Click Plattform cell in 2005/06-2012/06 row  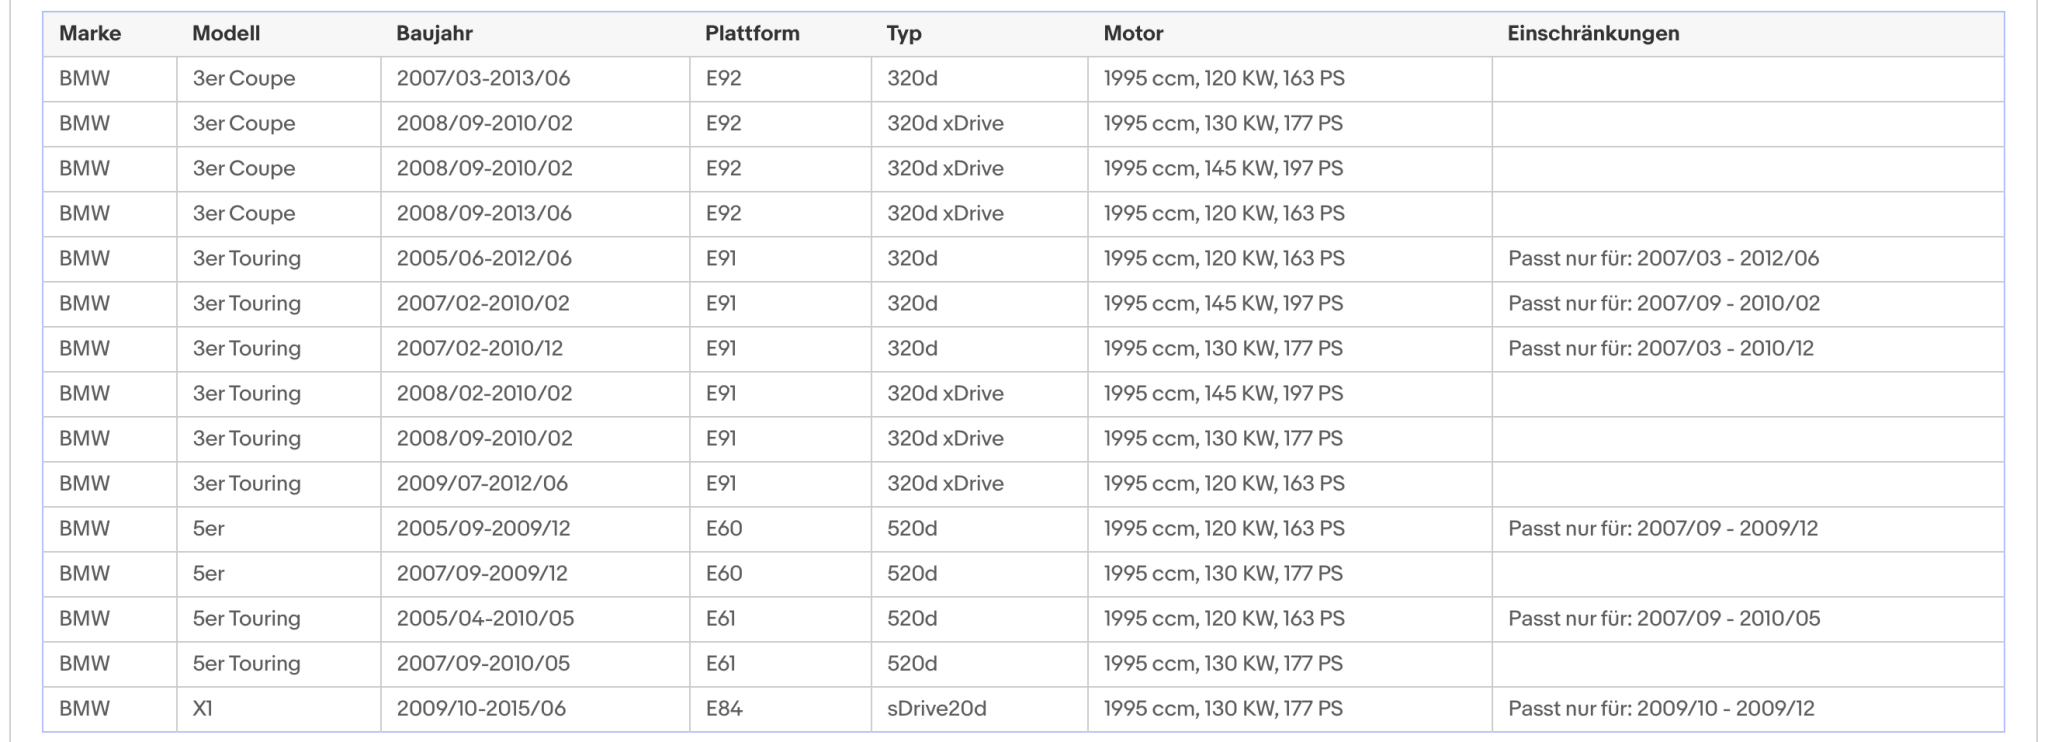click(780, 259)
